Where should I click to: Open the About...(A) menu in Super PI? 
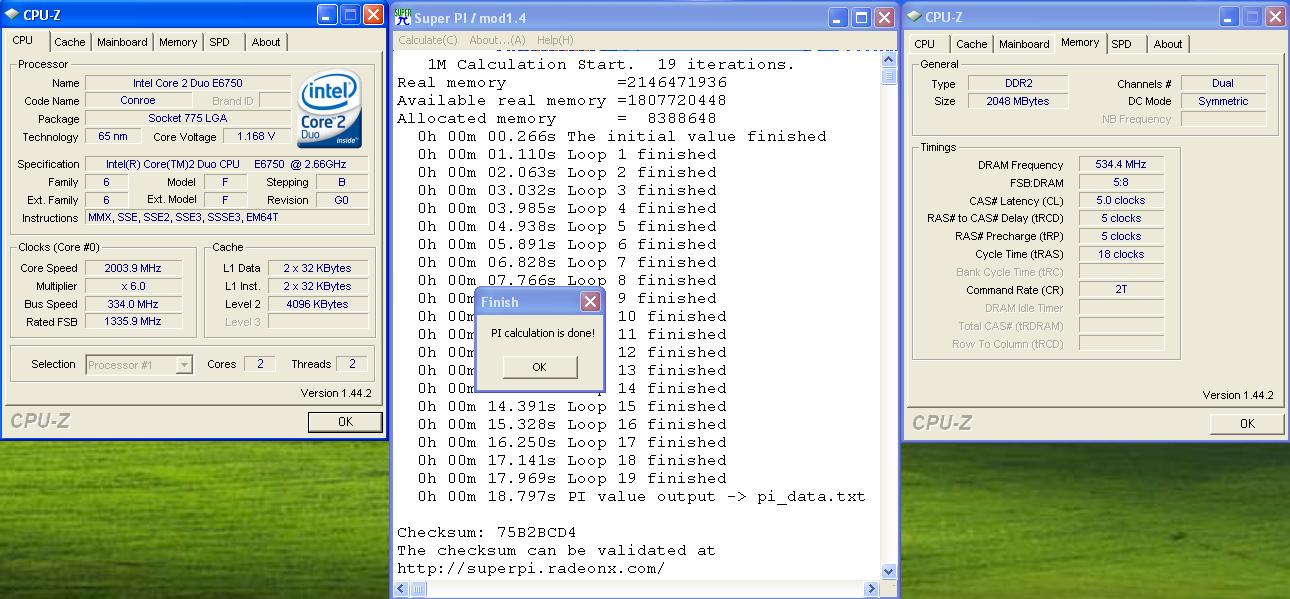(497, 40)
